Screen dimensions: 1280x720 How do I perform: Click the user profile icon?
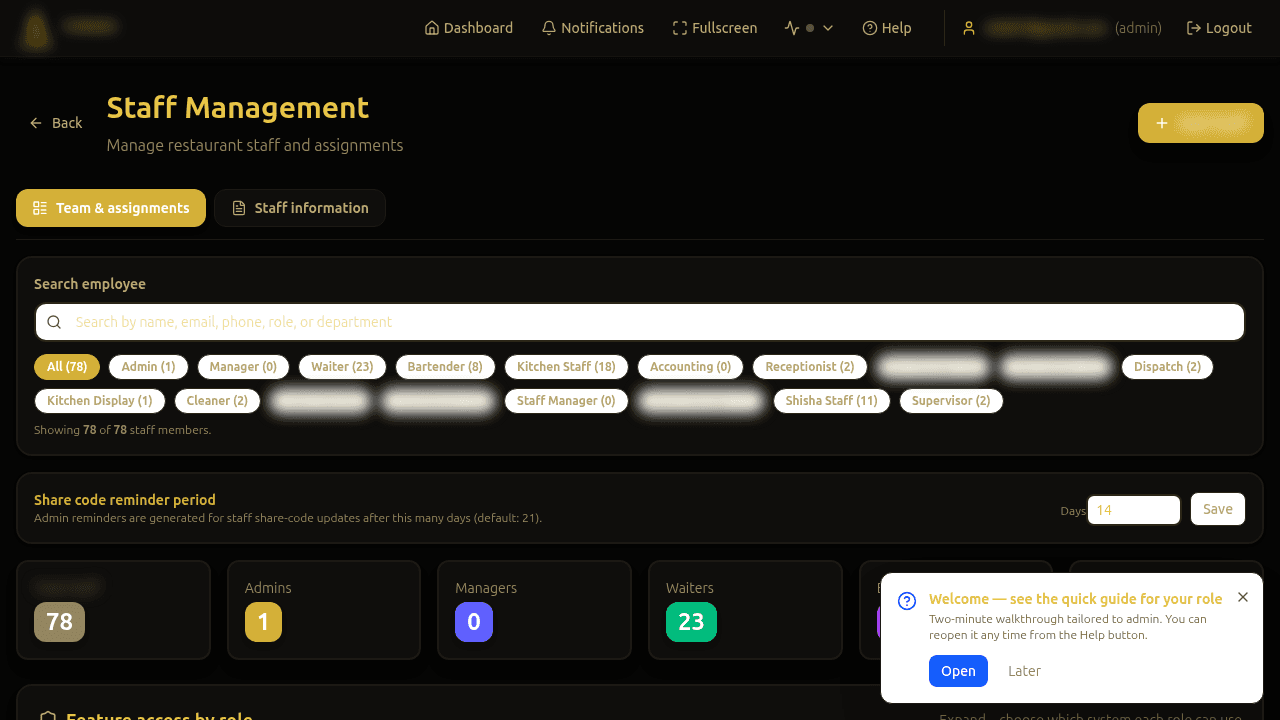click(x=968, y=28)
